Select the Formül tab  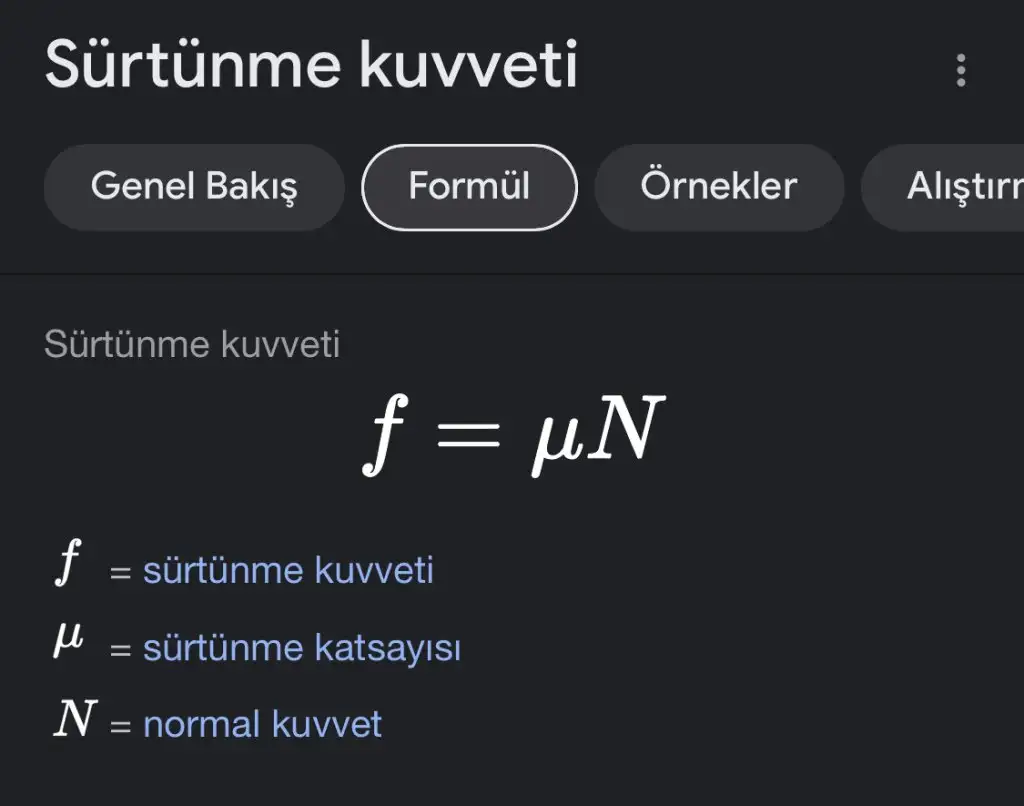point(470,187)
